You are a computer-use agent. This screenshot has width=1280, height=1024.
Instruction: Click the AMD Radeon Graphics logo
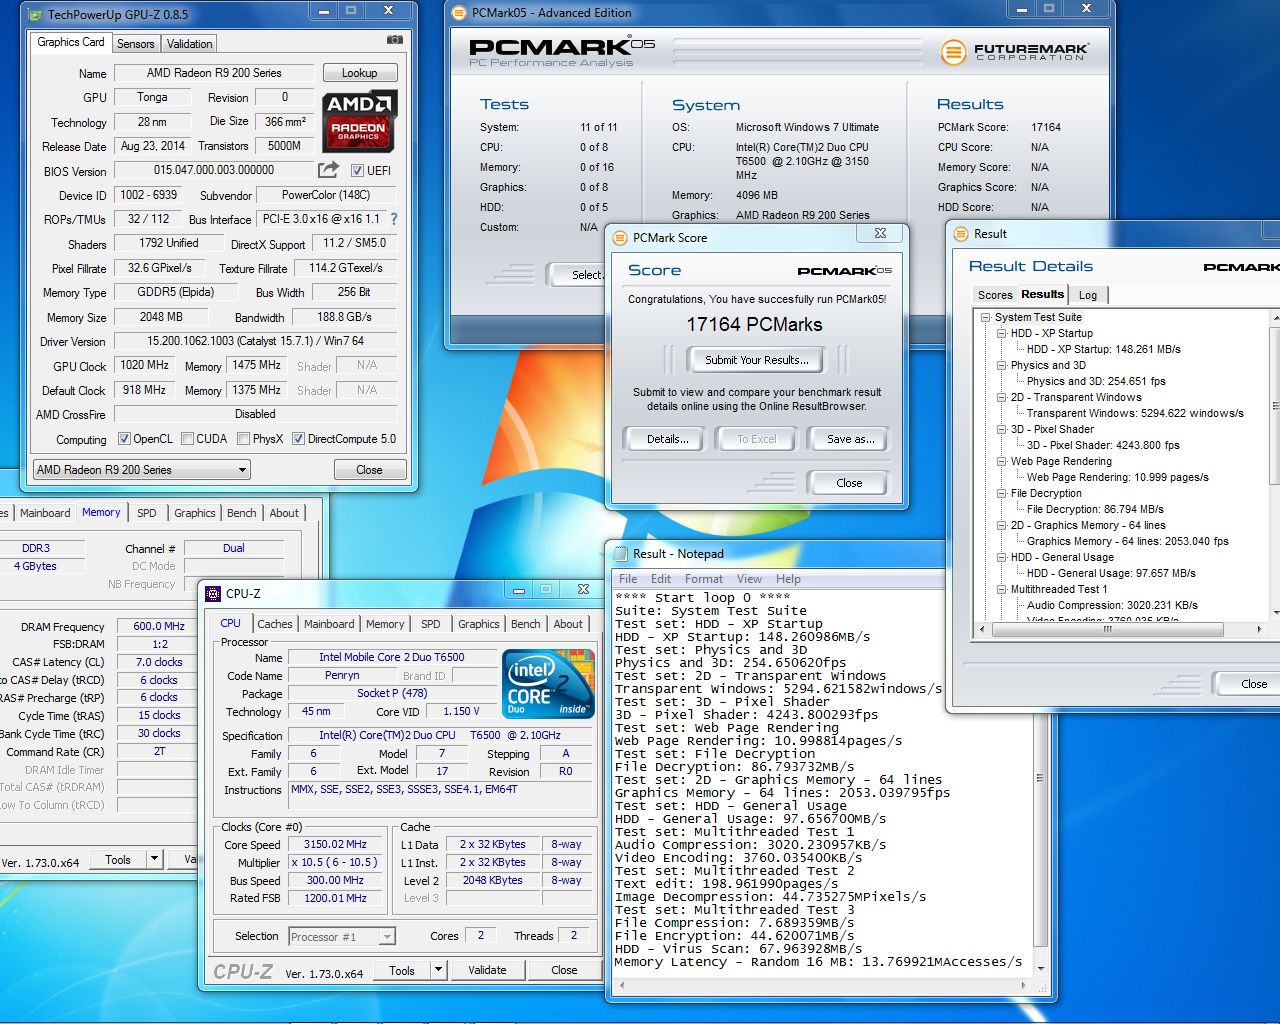[359, 120]
